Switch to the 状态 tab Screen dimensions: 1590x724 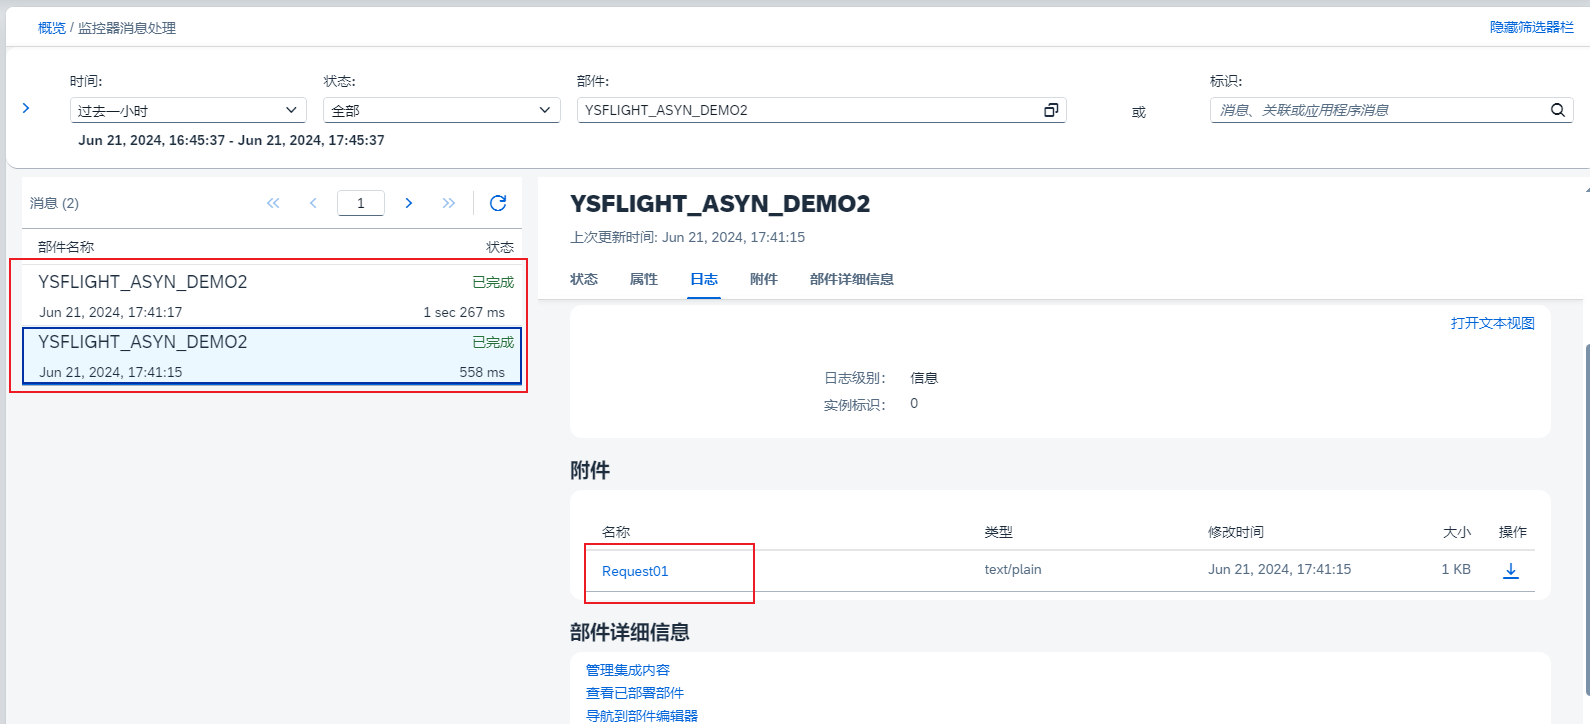[584, 279]
